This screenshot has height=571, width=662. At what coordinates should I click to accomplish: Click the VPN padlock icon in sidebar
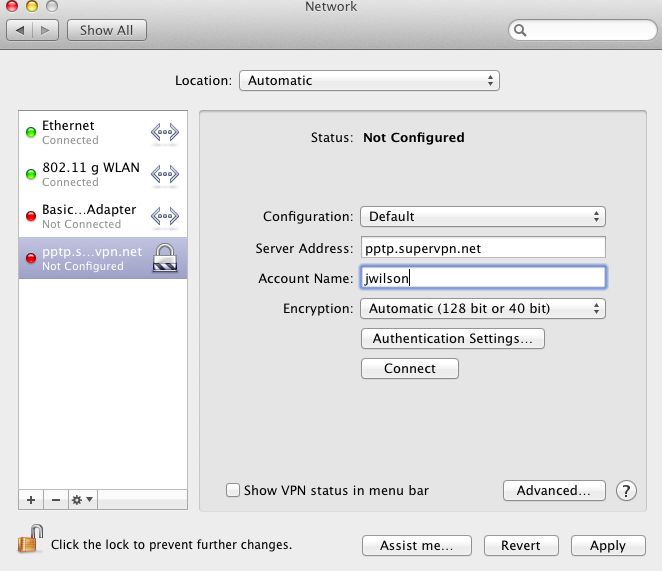pyautogui.click(x=165, y=258)
